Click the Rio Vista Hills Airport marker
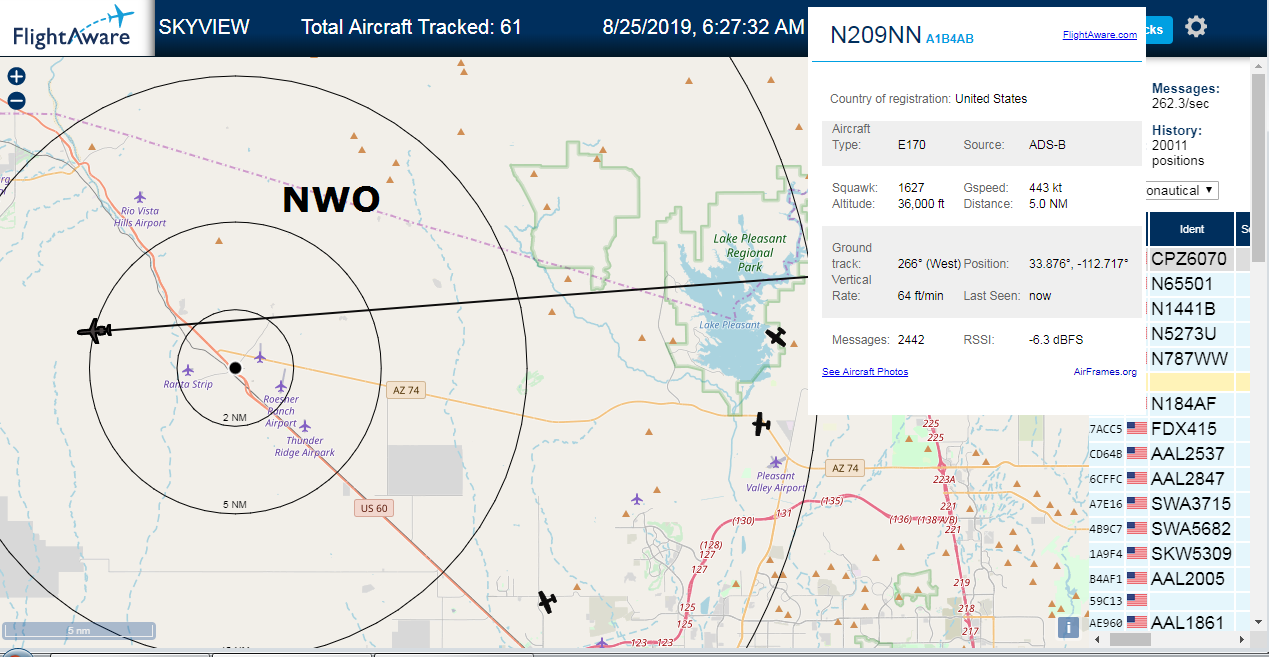Image resolution: width=1269 pixels, height=657 pixels. click(140, 196)
